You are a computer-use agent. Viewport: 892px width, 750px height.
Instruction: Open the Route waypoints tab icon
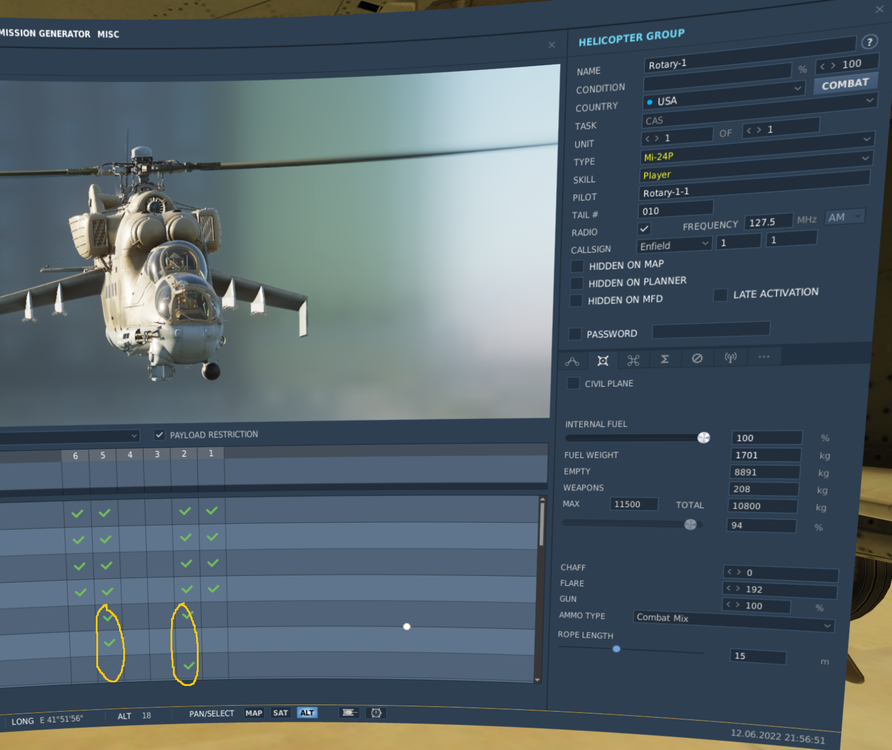pyautogui.click(x=573, y=360)
